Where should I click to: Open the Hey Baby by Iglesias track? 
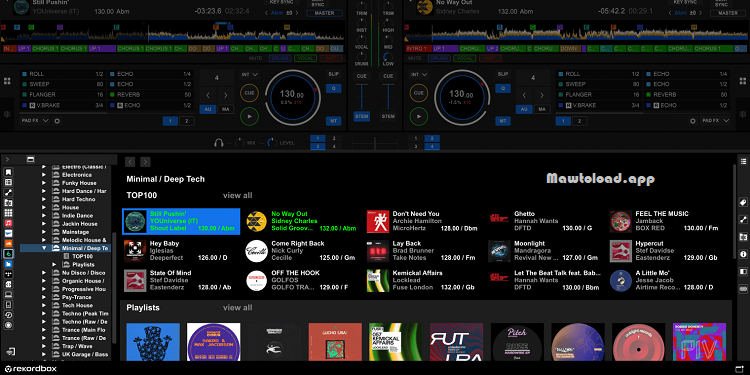pyautogui.click(x=181, y=251)
